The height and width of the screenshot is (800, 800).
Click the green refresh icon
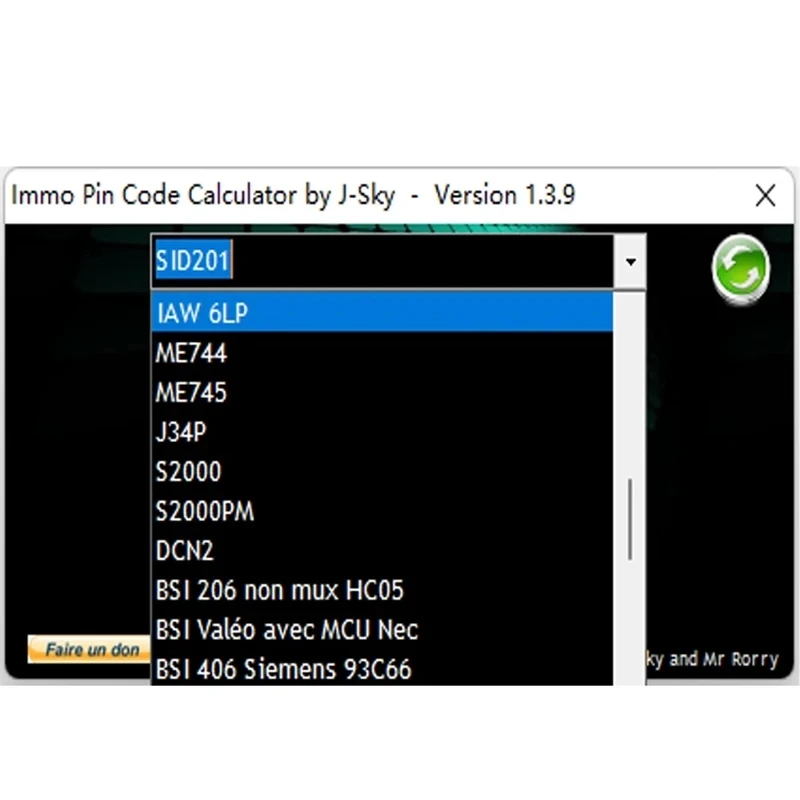point(740,268)
